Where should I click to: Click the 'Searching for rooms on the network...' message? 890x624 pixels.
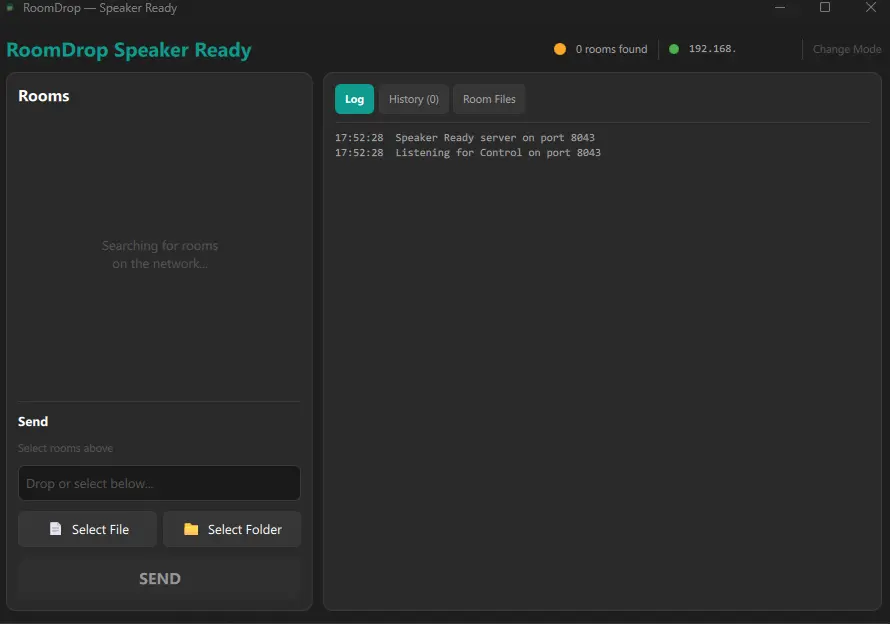[159, 254]
